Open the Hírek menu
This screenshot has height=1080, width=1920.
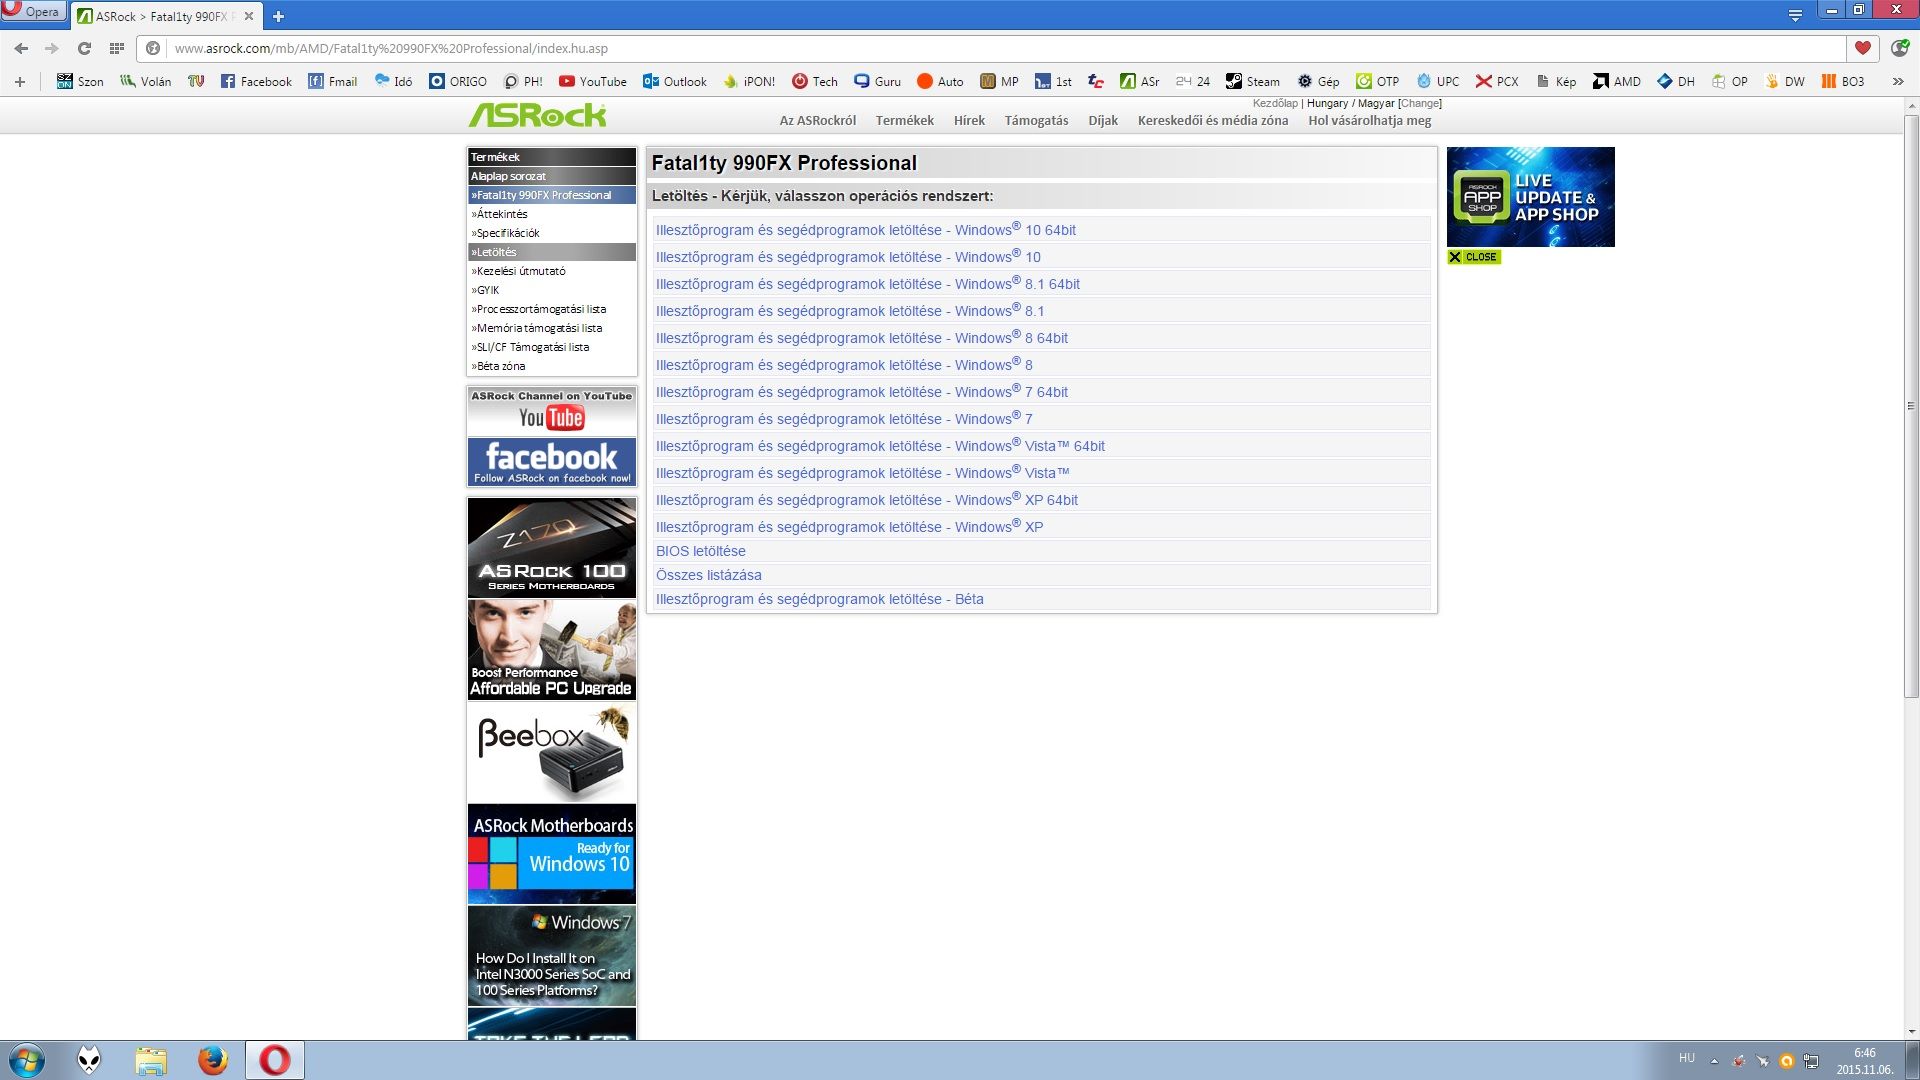969,121
